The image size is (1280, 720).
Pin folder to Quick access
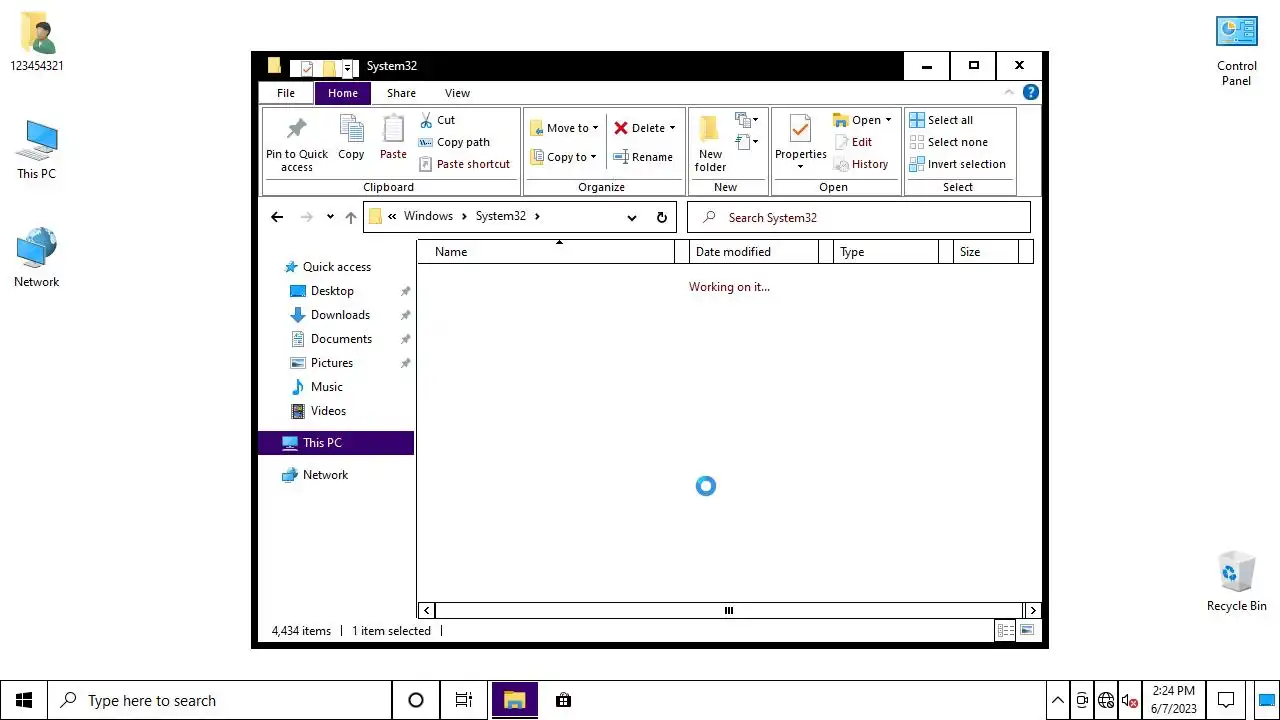point(296,143)
